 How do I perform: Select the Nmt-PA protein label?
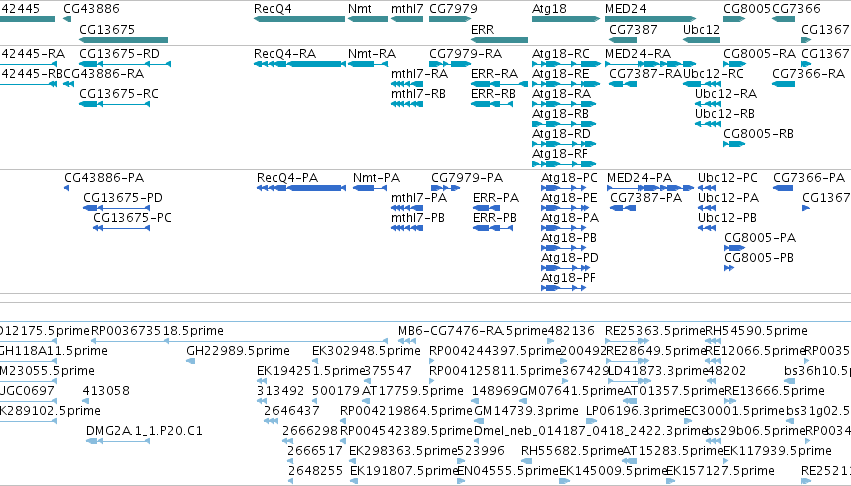(x=377, y=178)
